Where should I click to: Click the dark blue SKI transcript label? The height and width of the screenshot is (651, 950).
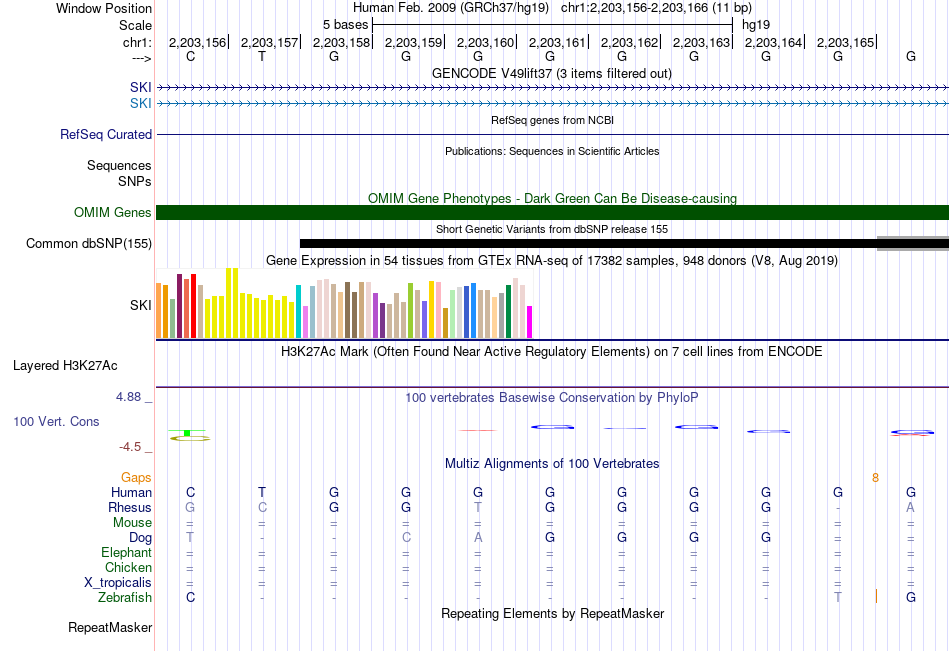click(x=141, y=87)
